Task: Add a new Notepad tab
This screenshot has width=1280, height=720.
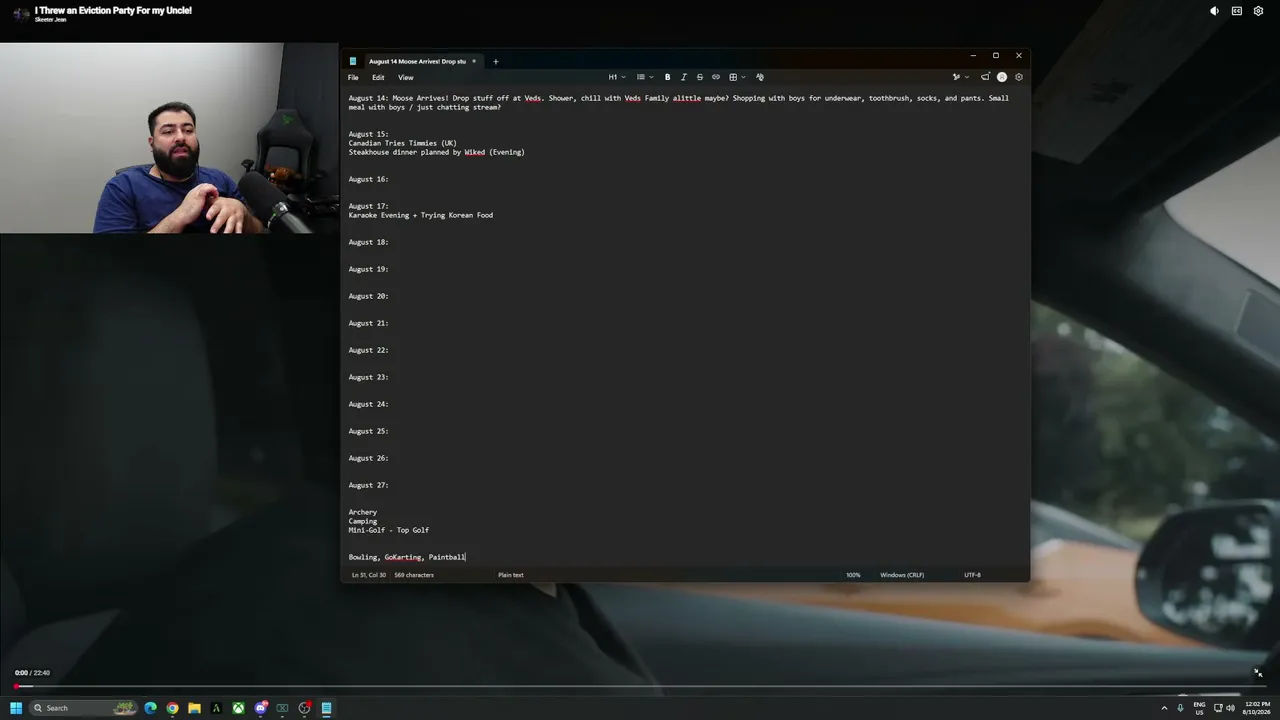Action: (x=495, y=61)
